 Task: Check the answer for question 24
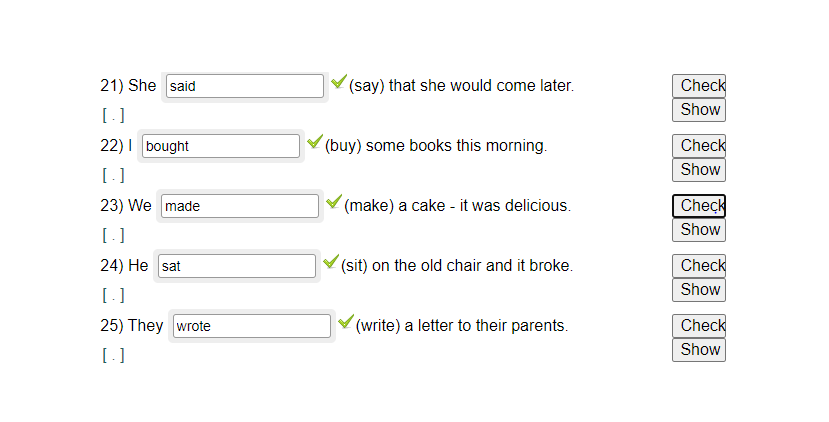[x=698, y=266]
